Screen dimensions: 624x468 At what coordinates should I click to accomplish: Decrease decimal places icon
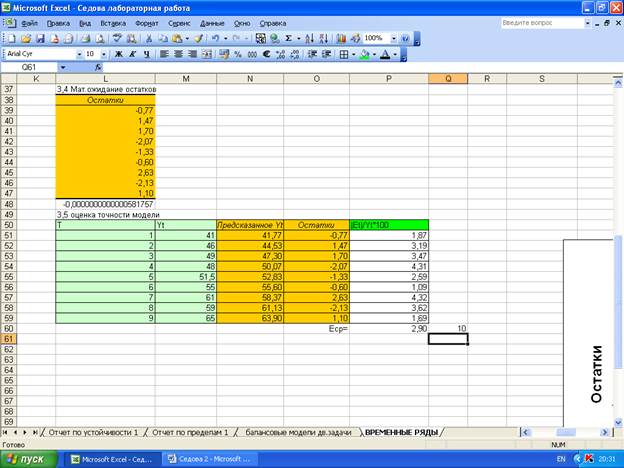click(295, 54)
